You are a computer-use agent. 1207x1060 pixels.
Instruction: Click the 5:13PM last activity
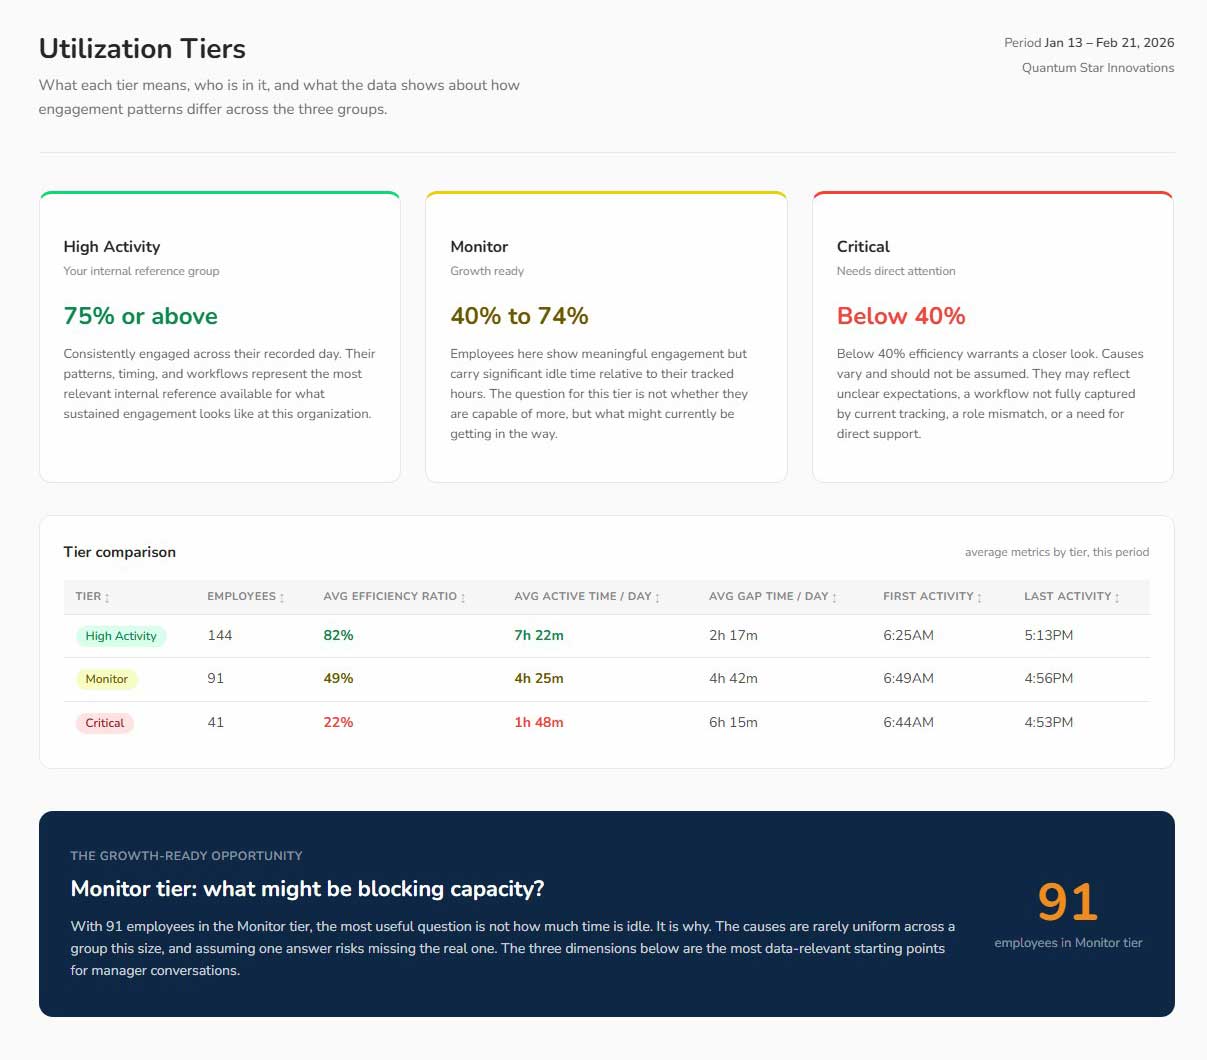[x=1049, y=635]
